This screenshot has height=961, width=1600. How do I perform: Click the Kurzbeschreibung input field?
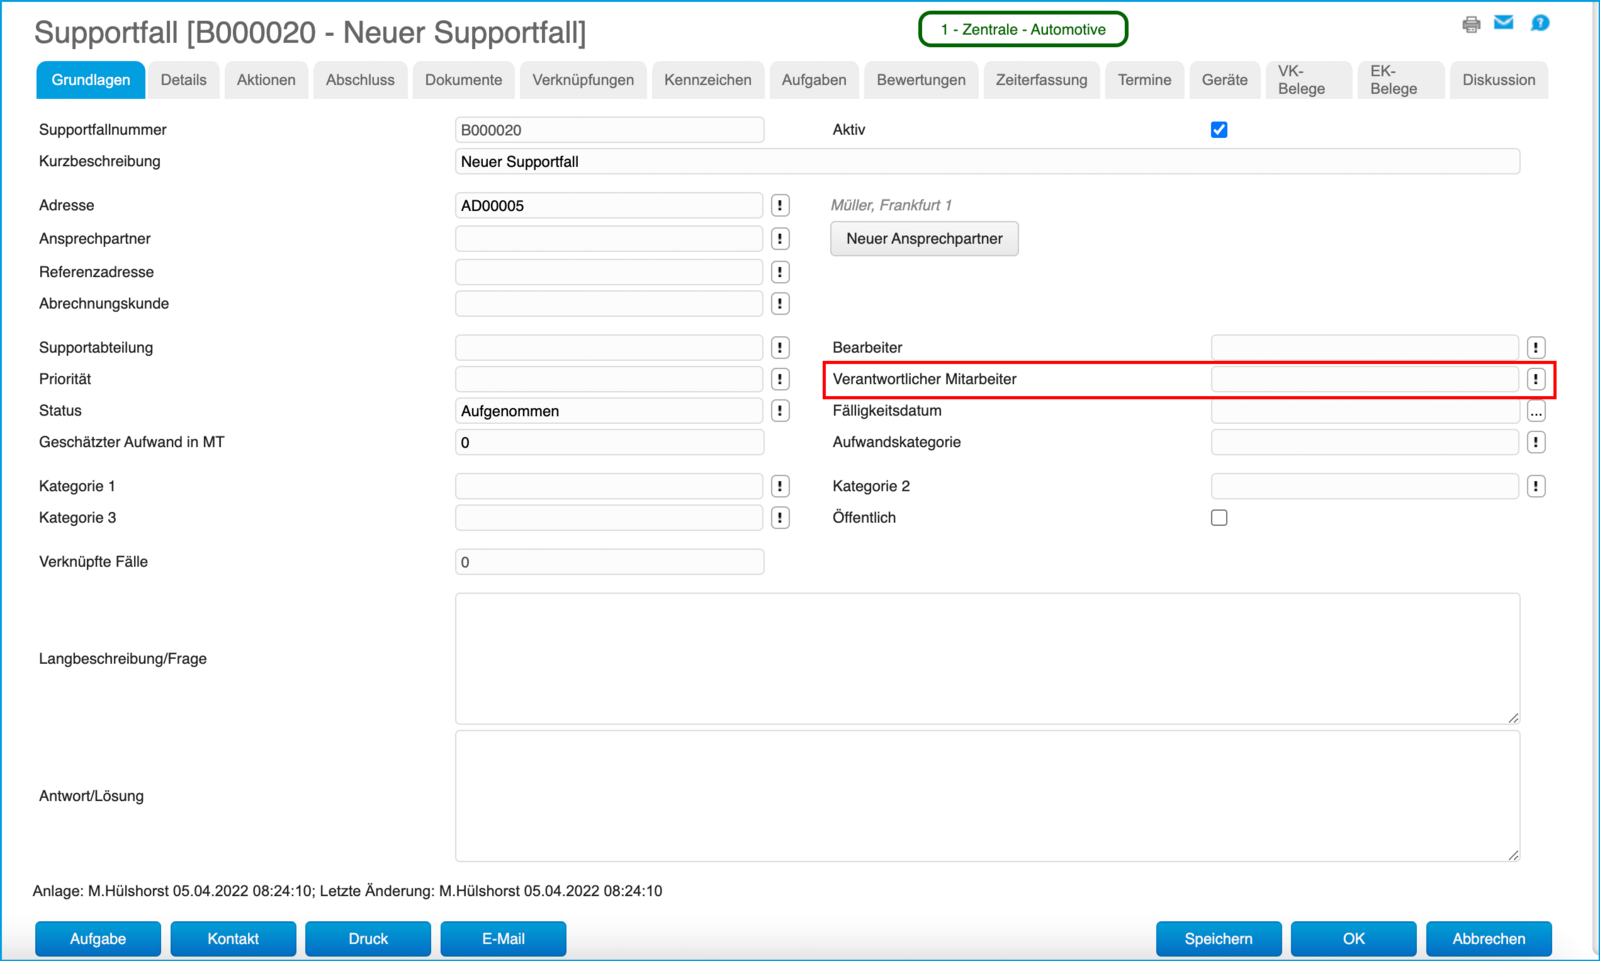[x=987, y=162]
